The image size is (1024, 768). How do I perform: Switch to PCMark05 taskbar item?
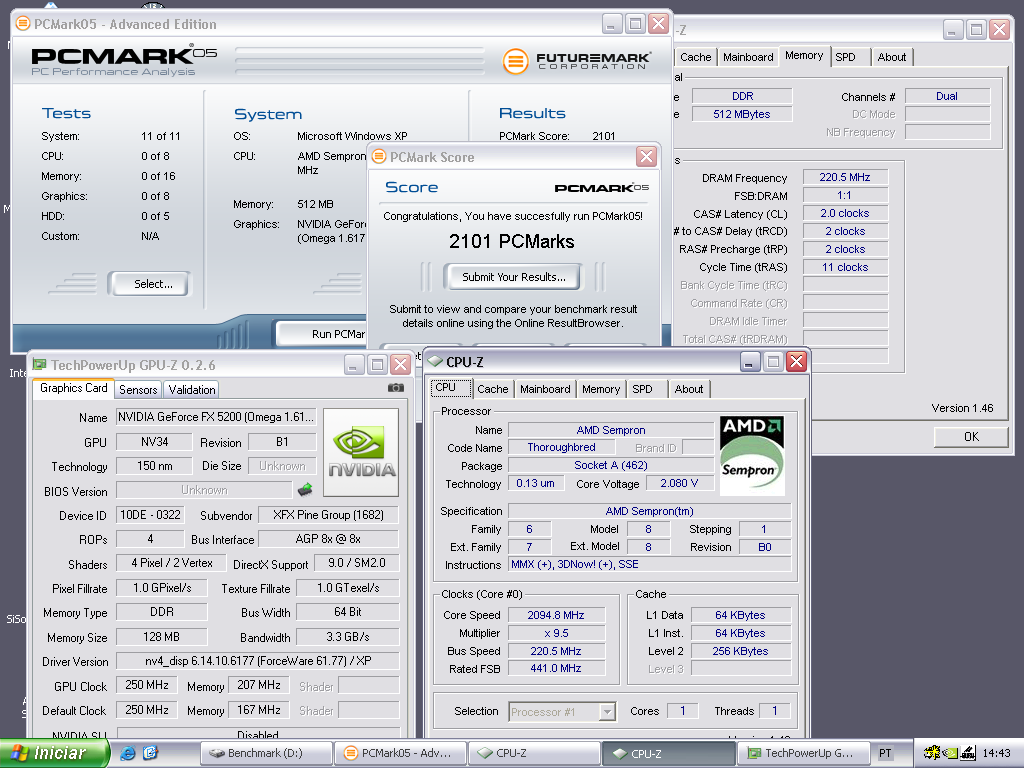[x=400, y=753]
